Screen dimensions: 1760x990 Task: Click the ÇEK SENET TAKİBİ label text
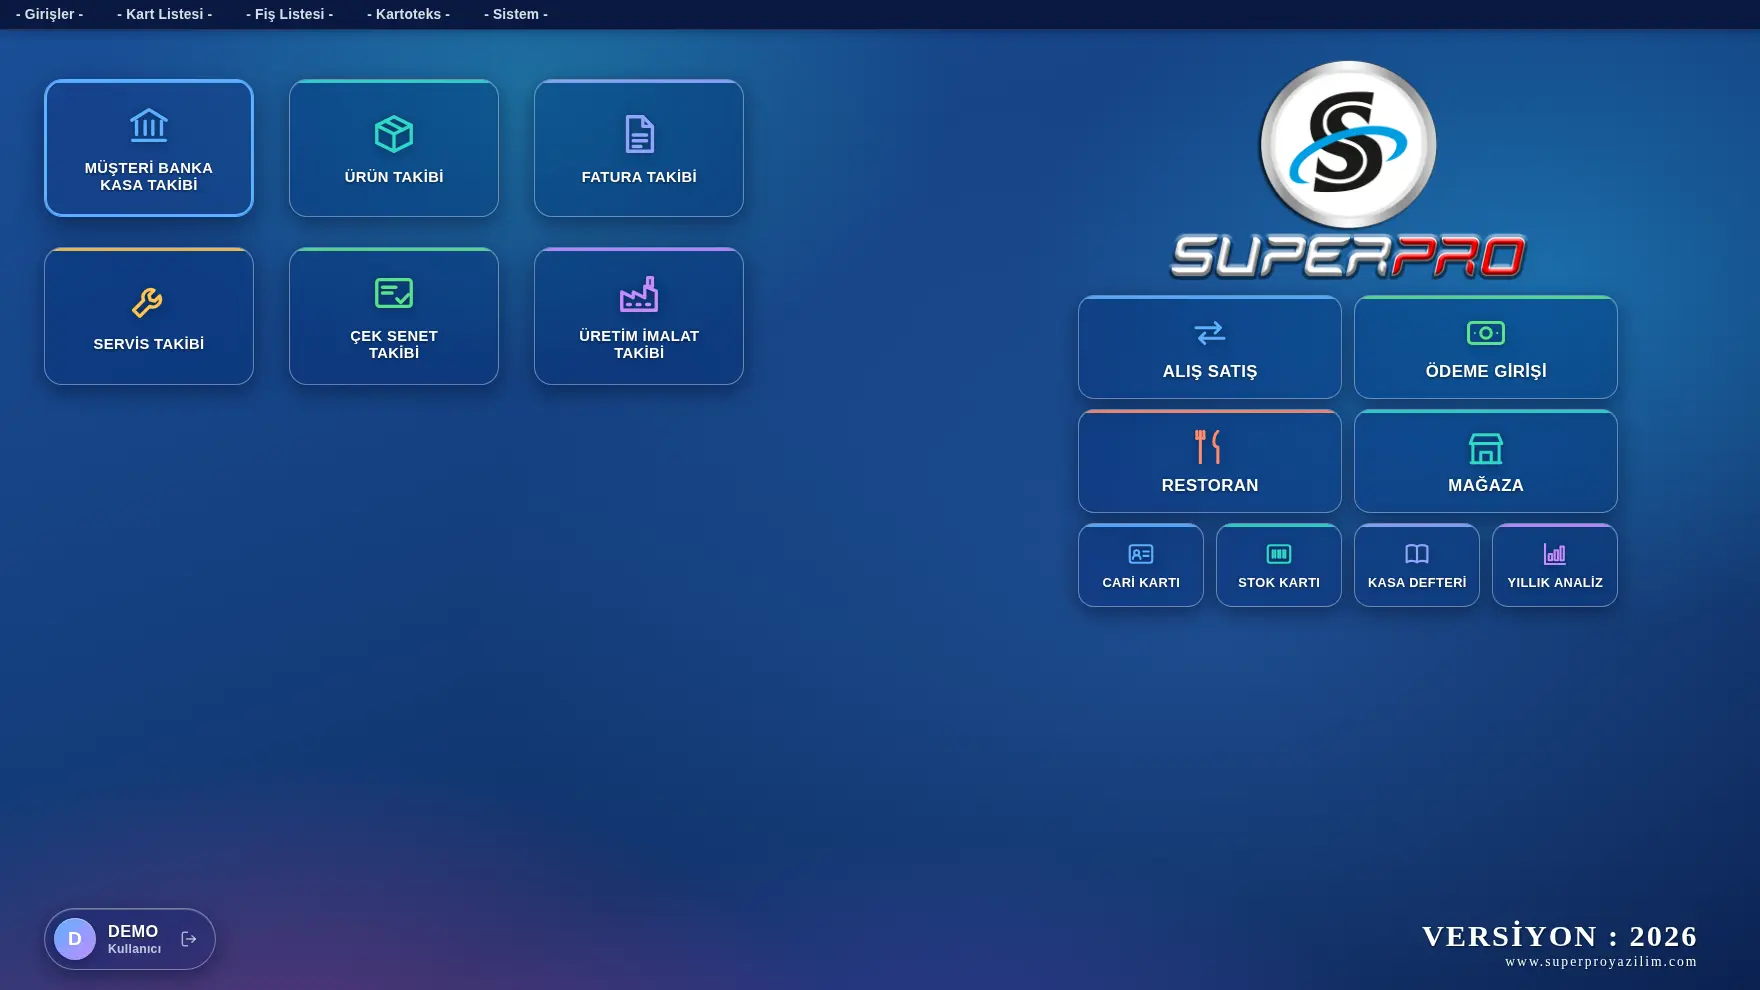[x=394, y=344]
